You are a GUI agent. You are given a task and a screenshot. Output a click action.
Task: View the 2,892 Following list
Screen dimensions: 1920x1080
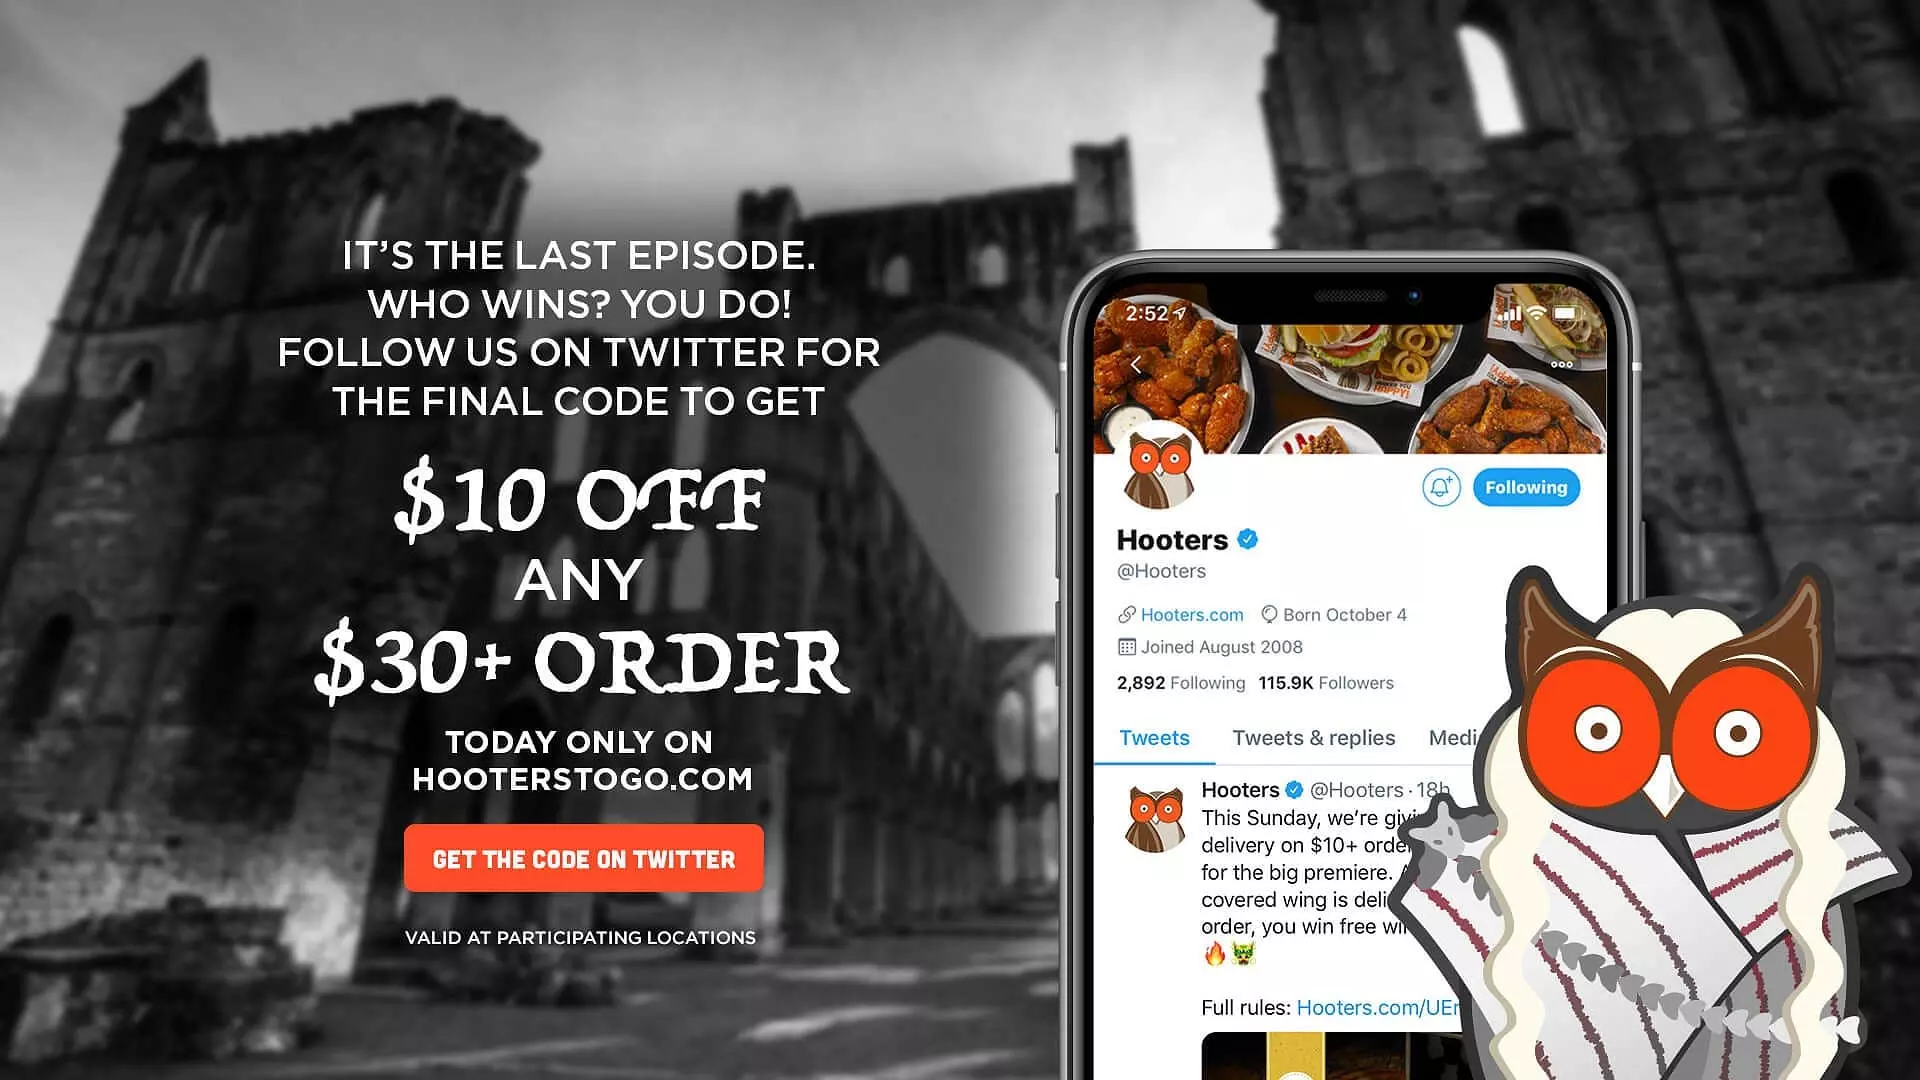click(1181, 683)
